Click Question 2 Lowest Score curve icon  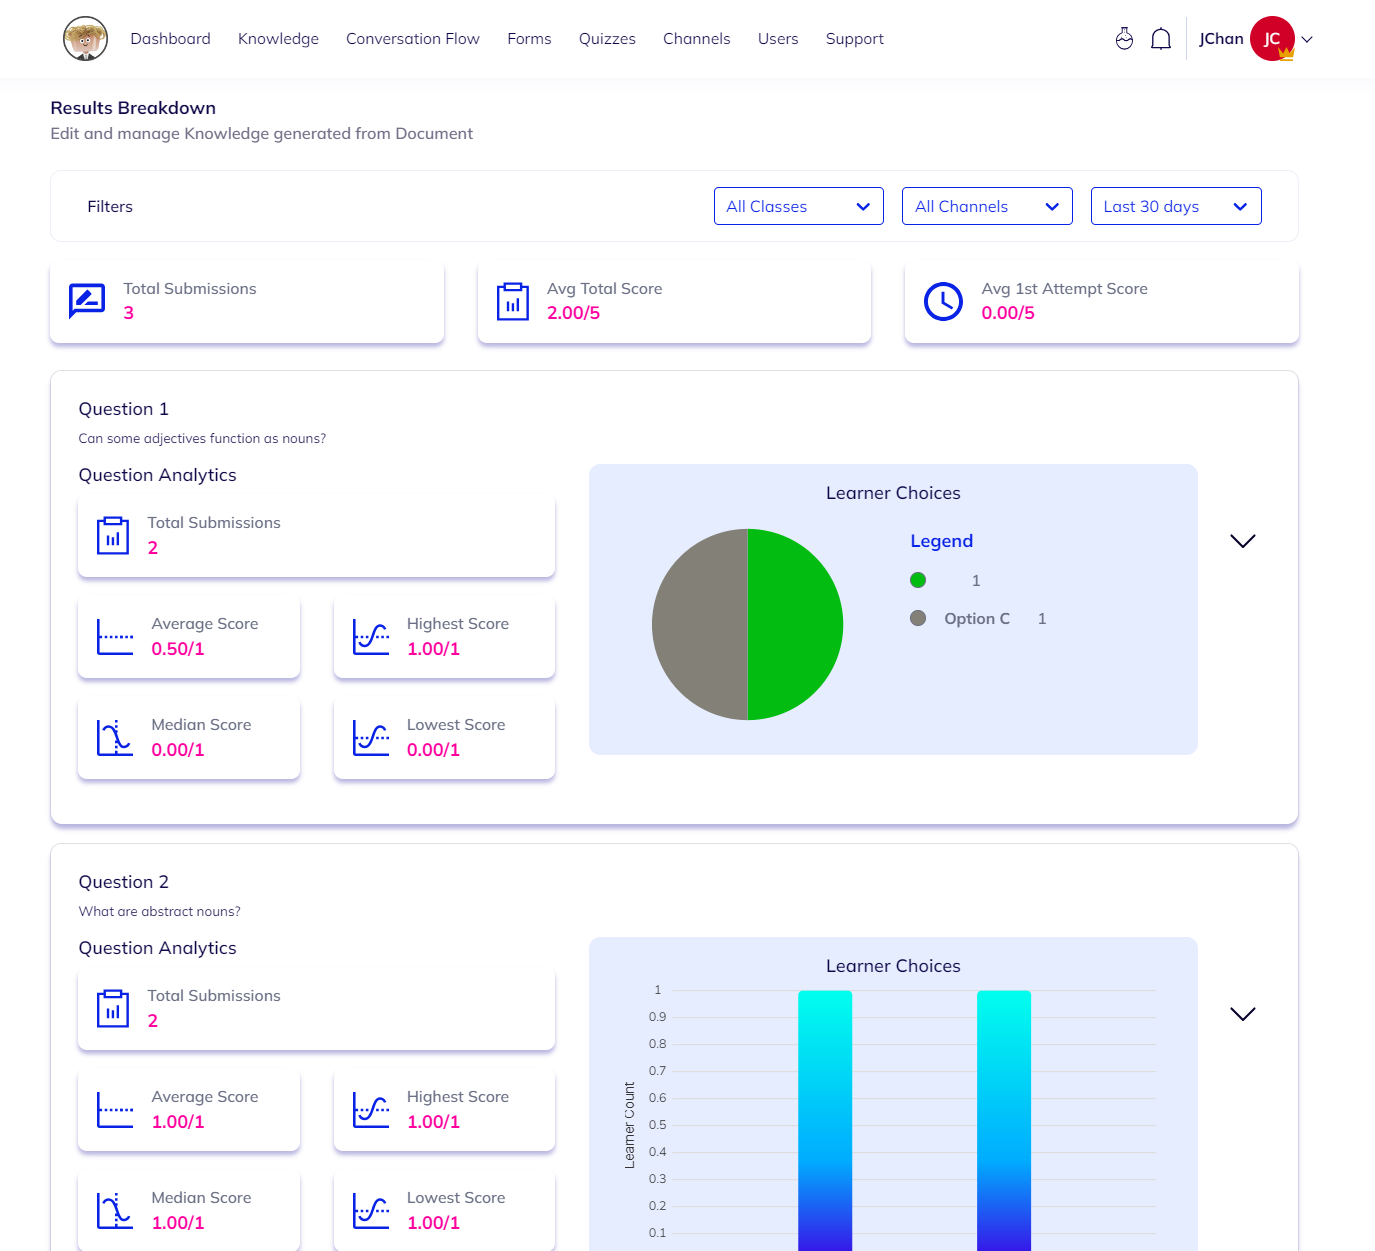[x=371, y=1211]
